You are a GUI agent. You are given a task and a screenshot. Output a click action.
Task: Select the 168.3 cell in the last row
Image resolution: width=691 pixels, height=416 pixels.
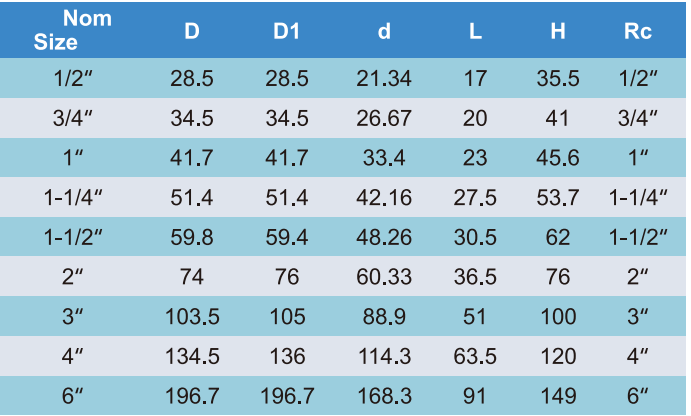coord(384,396)
